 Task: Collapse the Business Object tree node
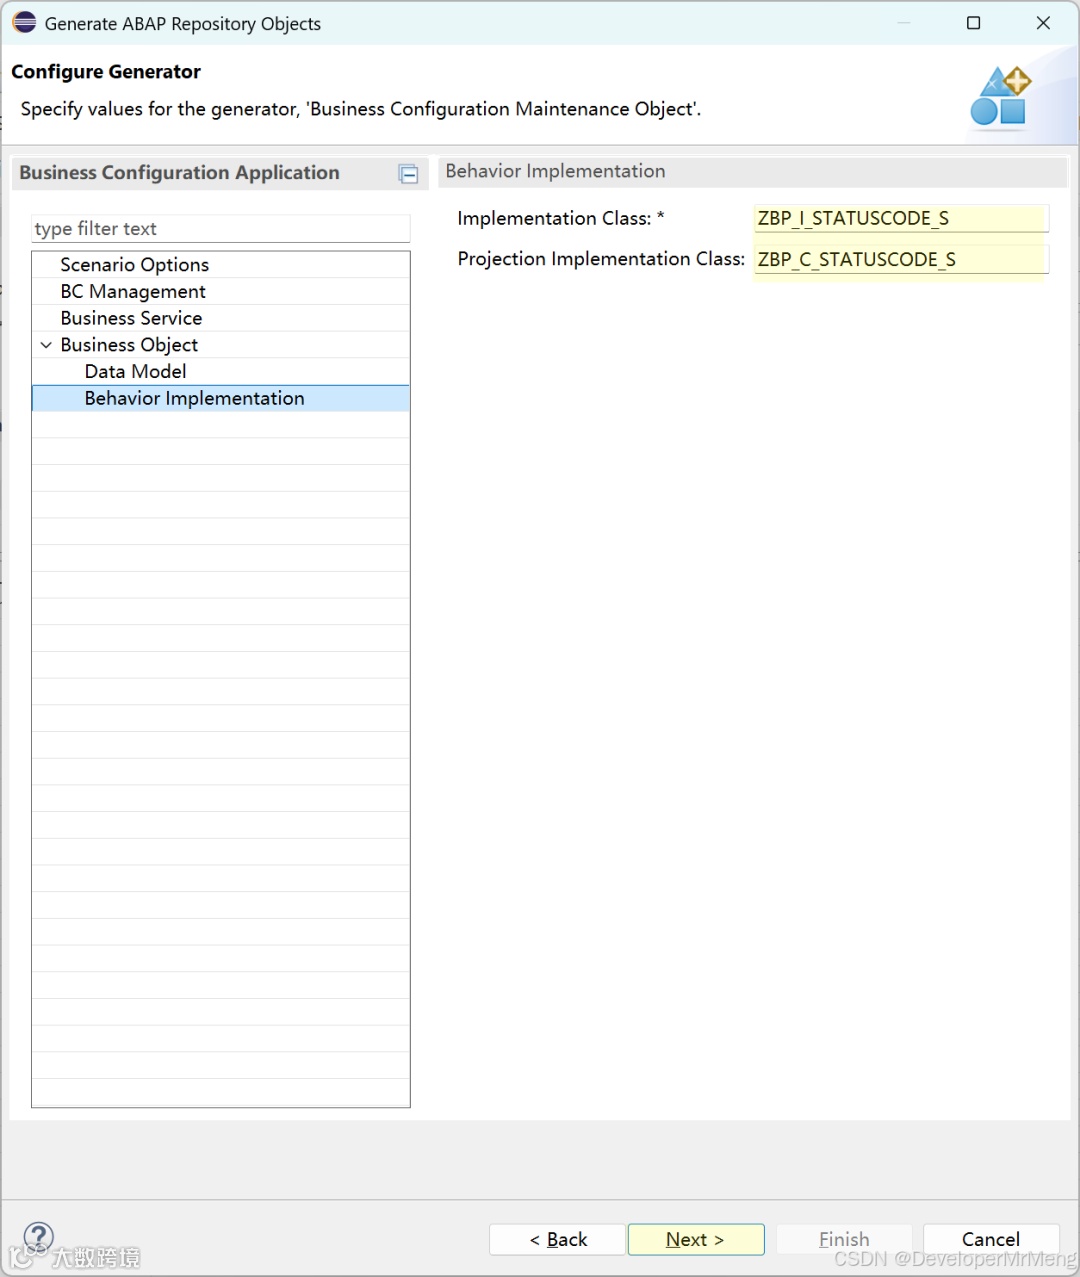[46, 345]
